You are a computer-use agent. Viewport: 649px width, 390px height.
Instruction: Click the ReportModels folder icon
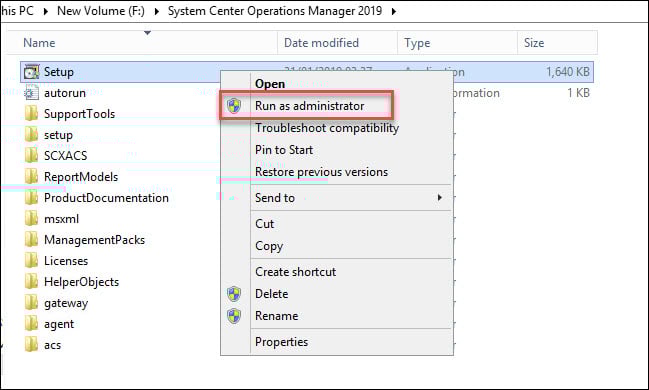click(x=31, y=177)
